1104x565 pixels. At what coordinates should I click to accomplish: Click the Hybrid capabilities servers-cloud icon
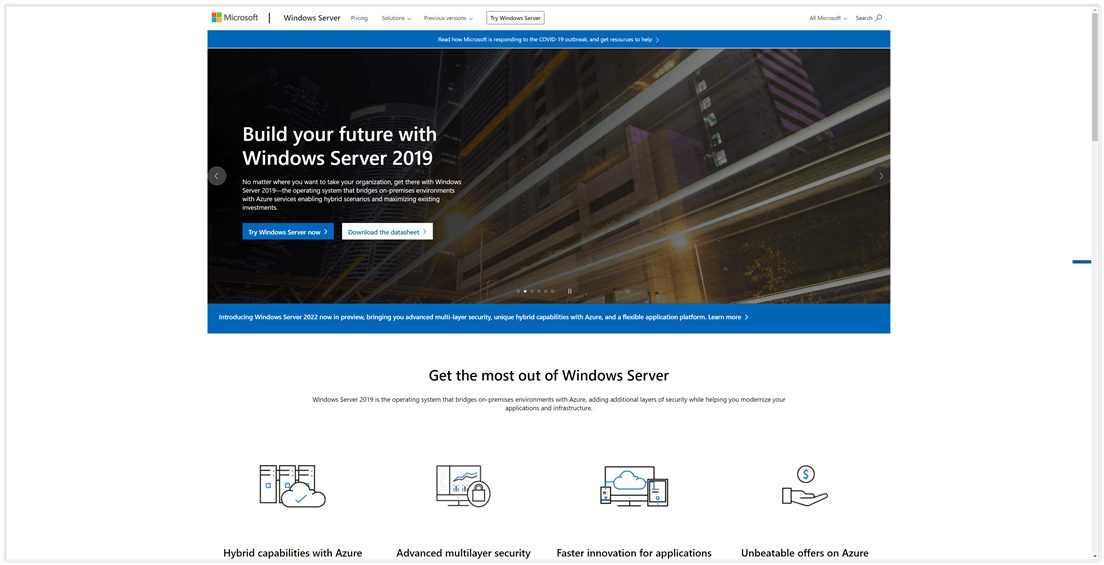point(293,486)
